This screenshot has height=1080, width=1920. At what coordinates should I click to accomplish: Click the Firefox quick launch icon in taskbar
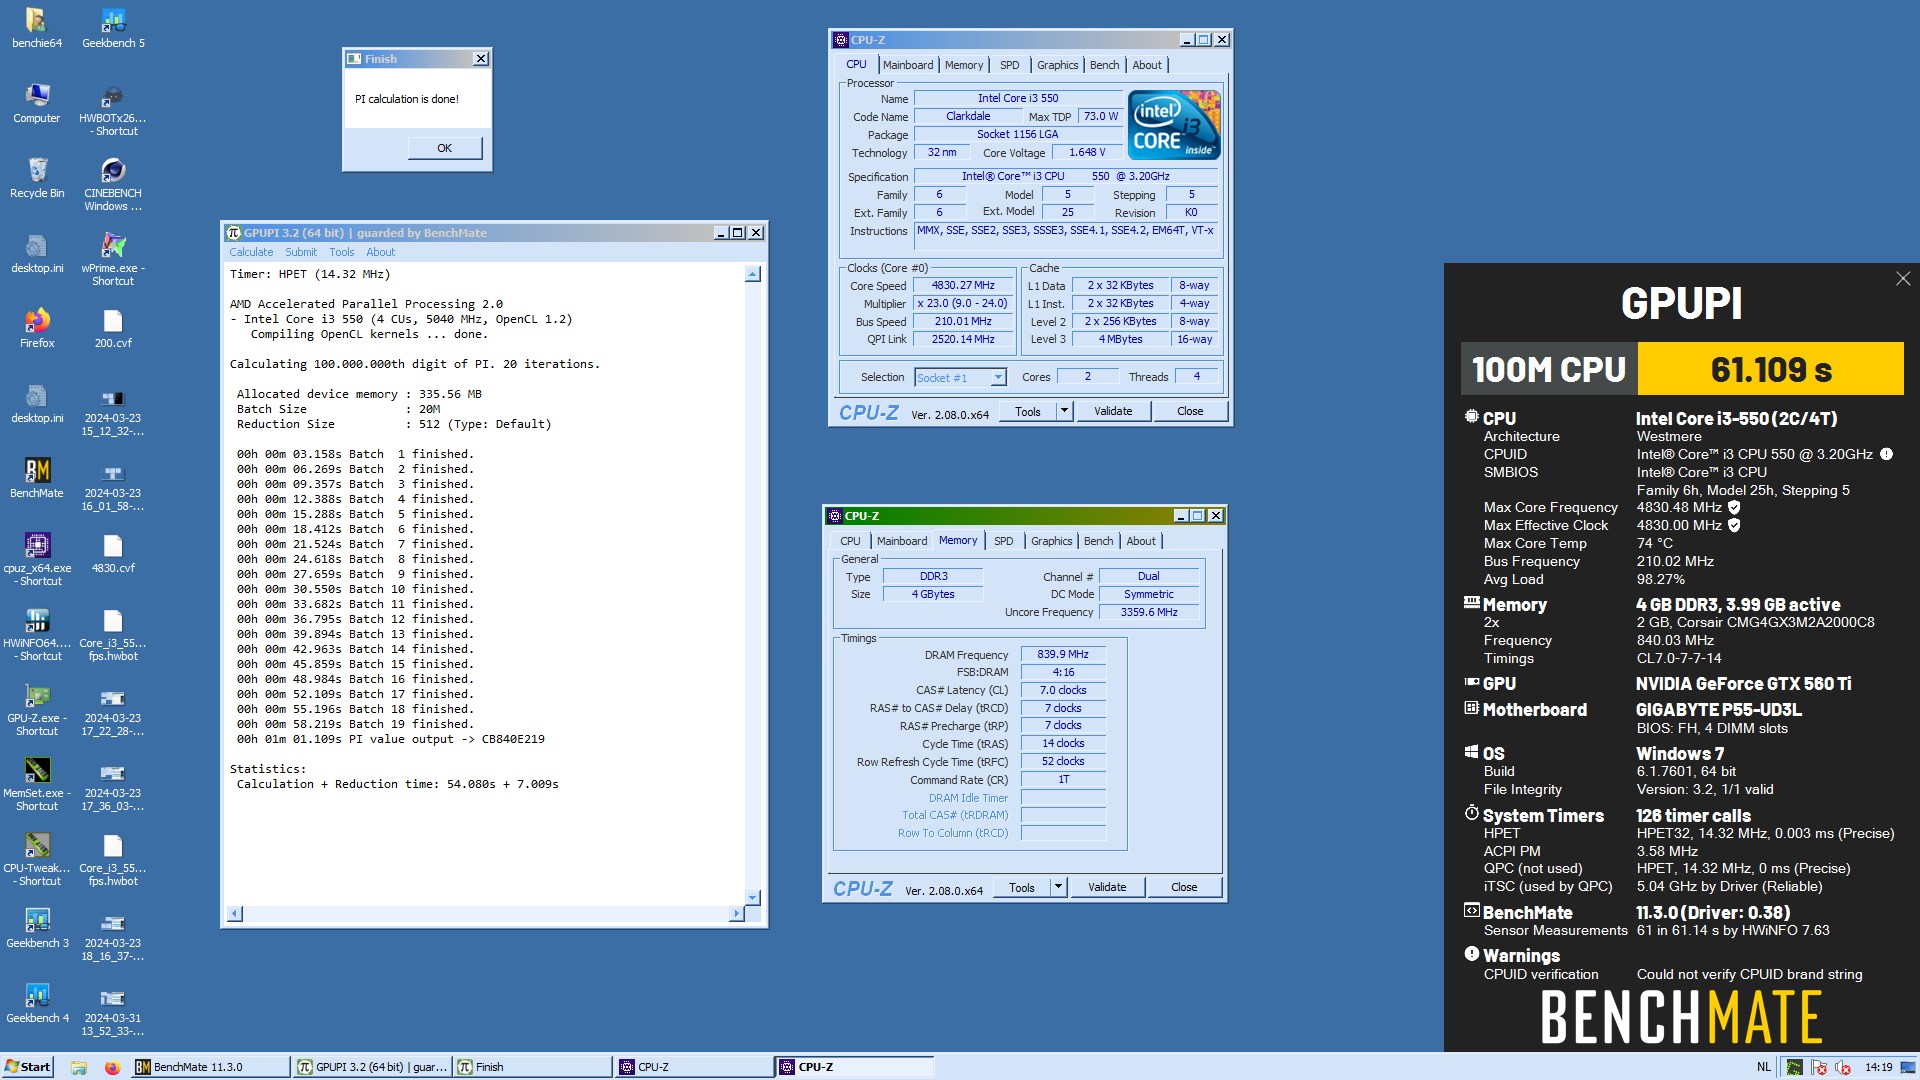click(x=112, y=1067)
